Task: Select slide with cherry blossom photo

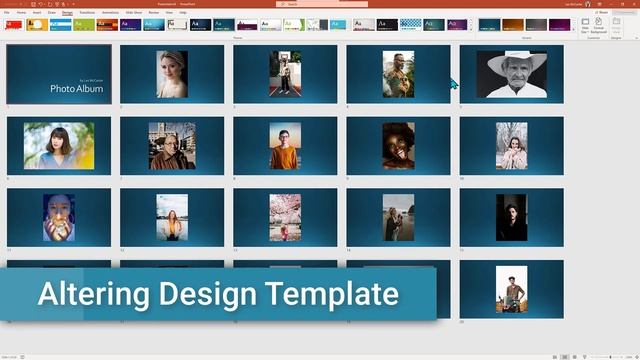Action: pos(285,217)
